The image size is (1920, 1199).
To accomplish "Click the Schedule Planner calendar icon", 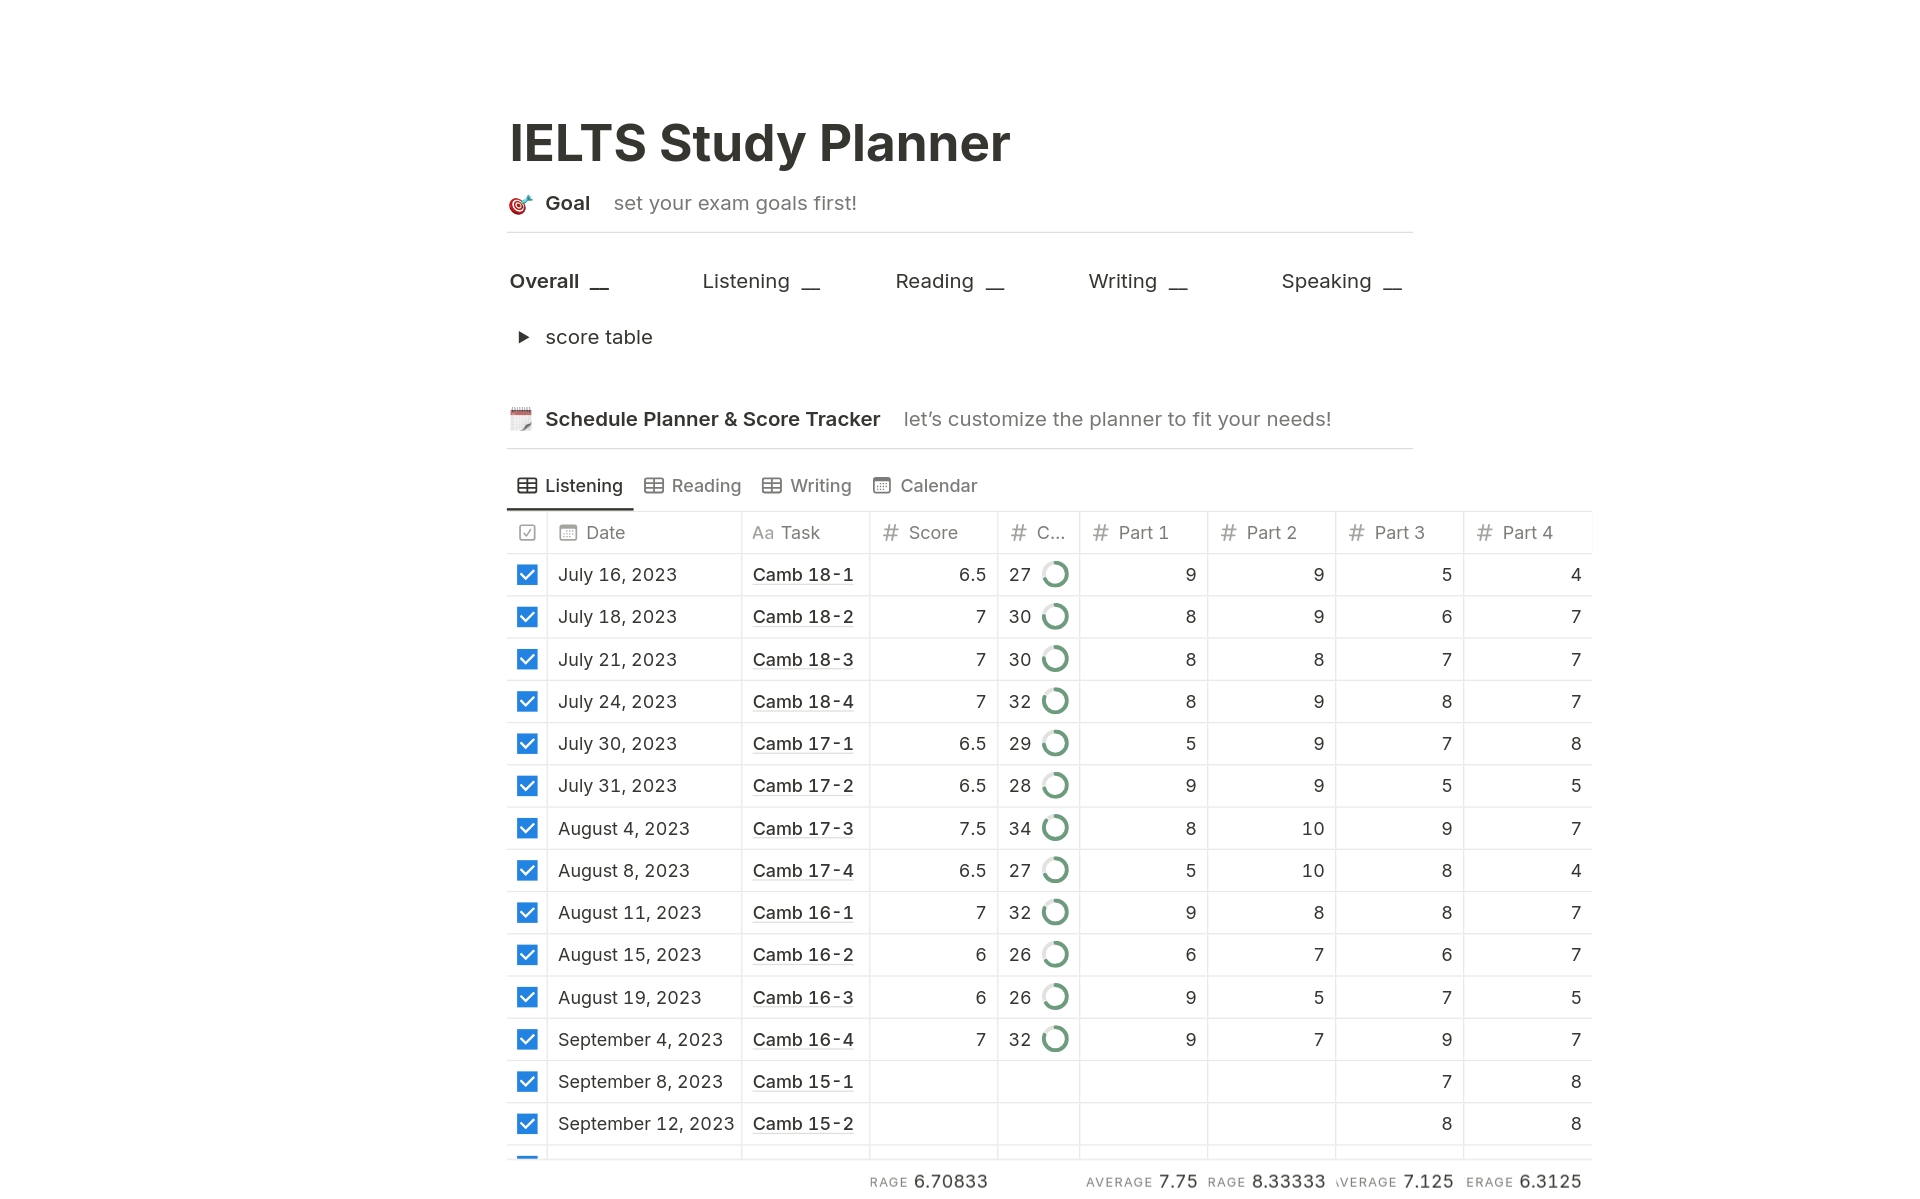I will [x=522, y=421].
